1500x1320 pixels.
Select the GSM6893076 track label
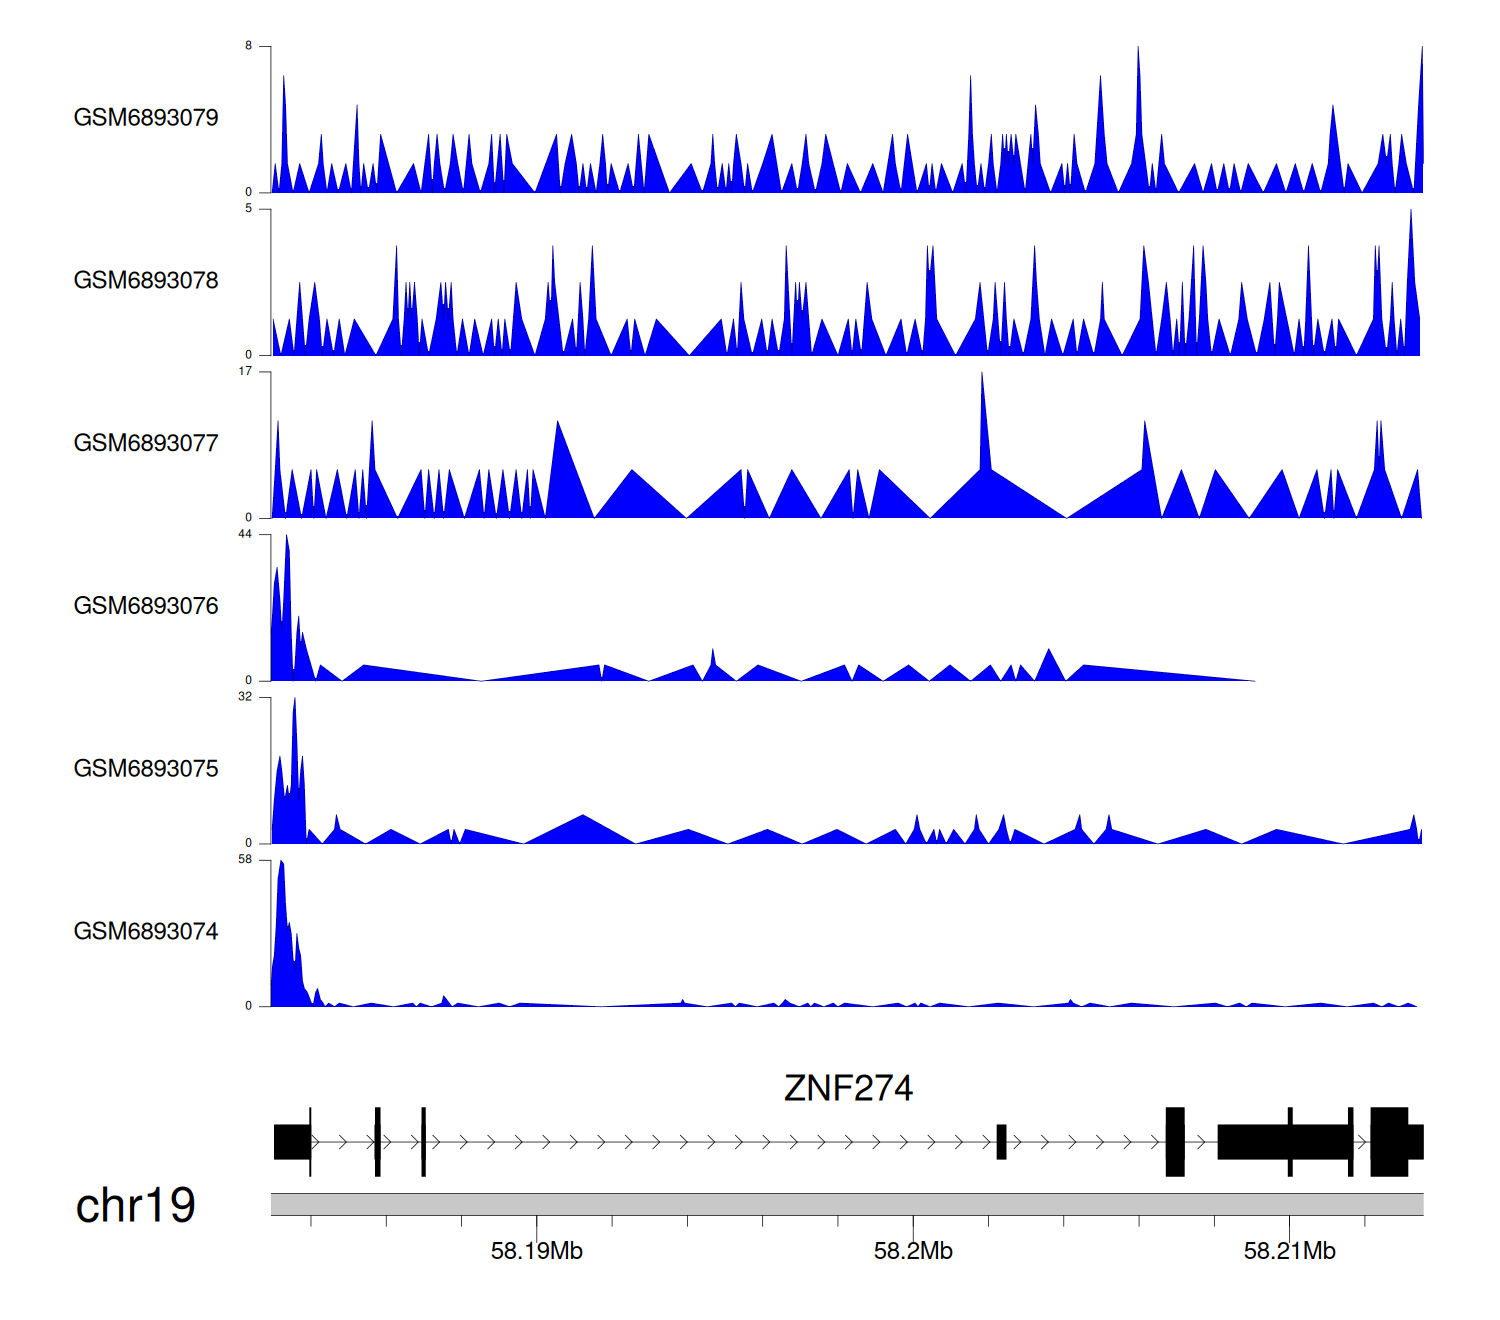(146, 606)
